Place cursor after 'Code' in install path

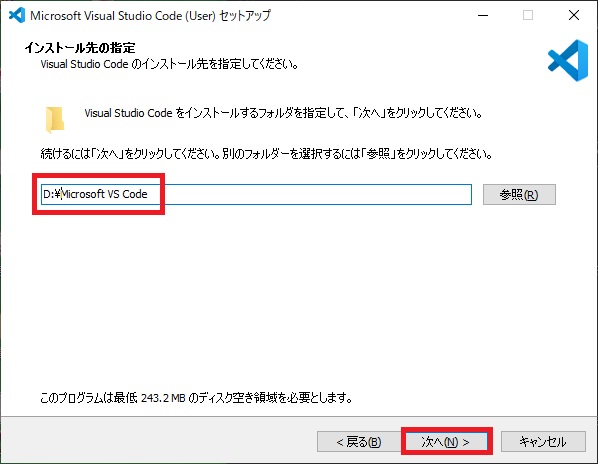(x=148, y=194)
